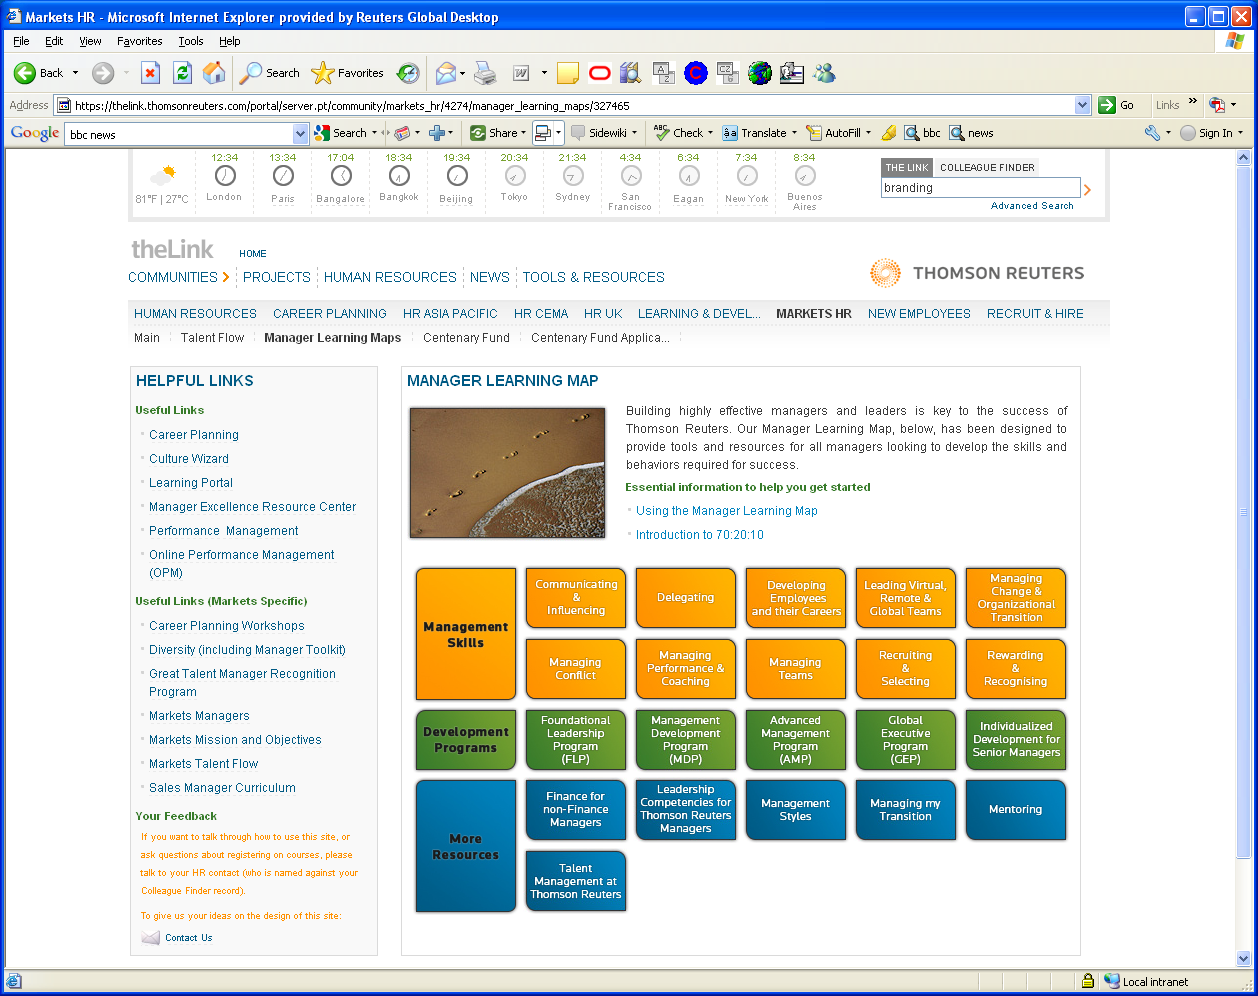The image size is (1258, 996).
Task: Open the Favorites menu in menu bar
Action: click(139, 41)
